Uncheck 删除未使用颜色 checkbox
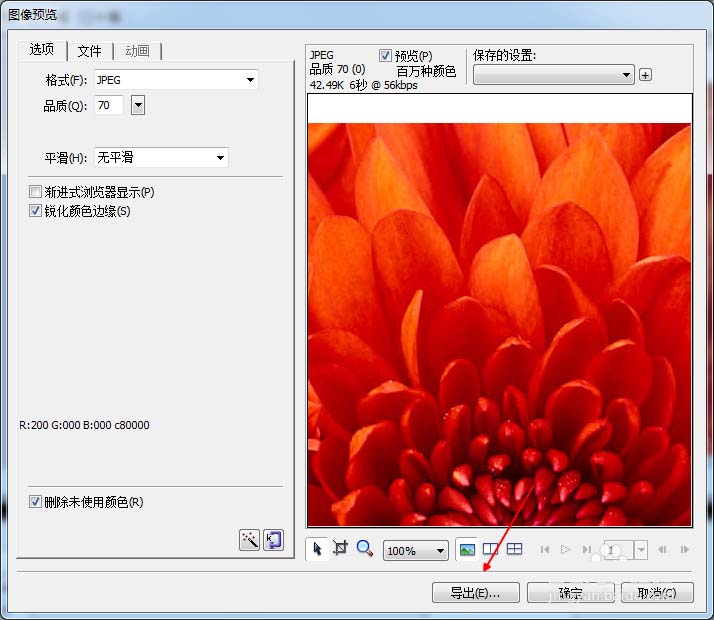714x620 pixels. coord(36,502)
